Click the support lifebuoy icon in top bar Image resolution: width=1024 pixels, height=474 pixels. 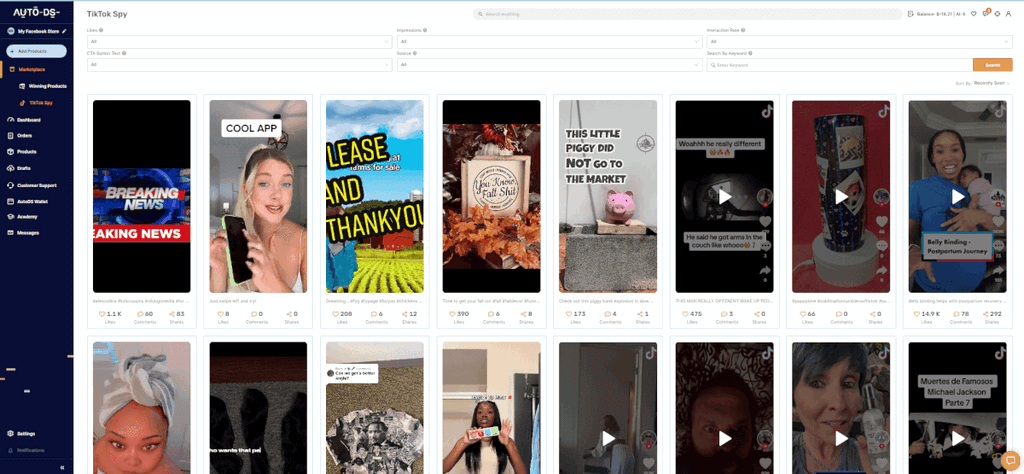[x=997, y=14]
